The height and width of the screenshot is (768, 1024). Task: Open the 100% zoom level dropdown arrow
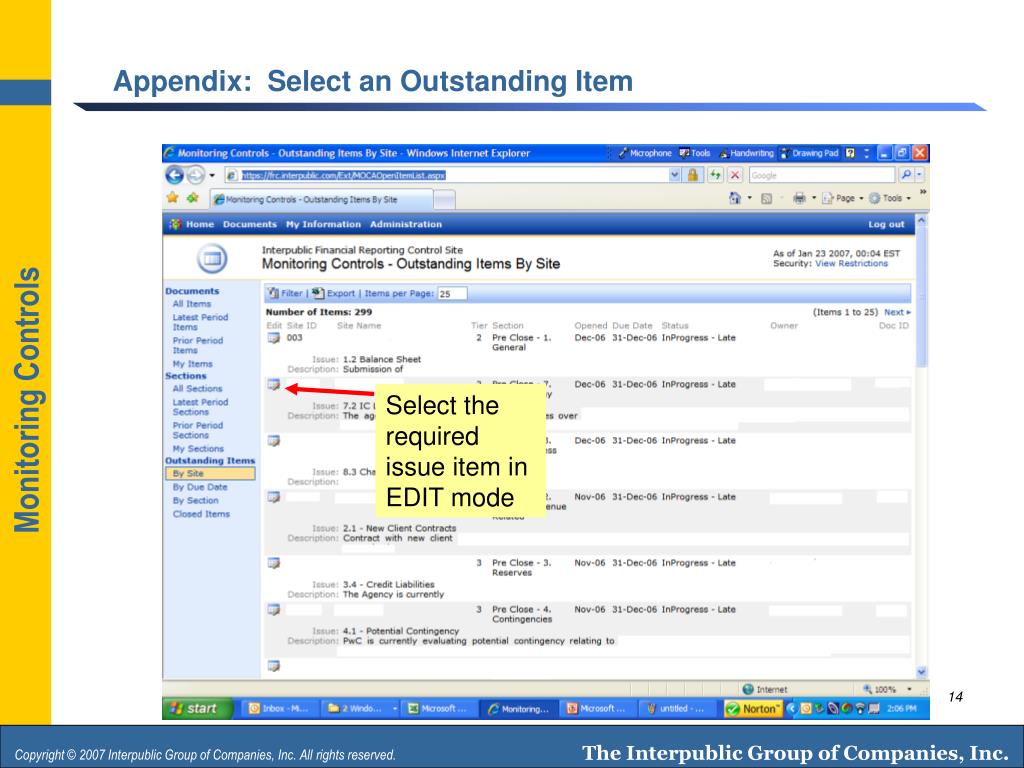(x=909, y=689)
